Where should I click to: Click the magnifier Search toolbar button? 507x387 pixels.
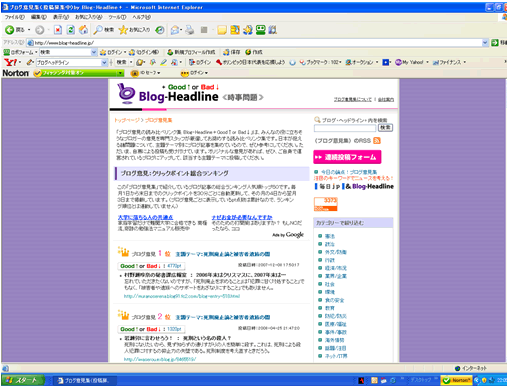coord(104,30)
